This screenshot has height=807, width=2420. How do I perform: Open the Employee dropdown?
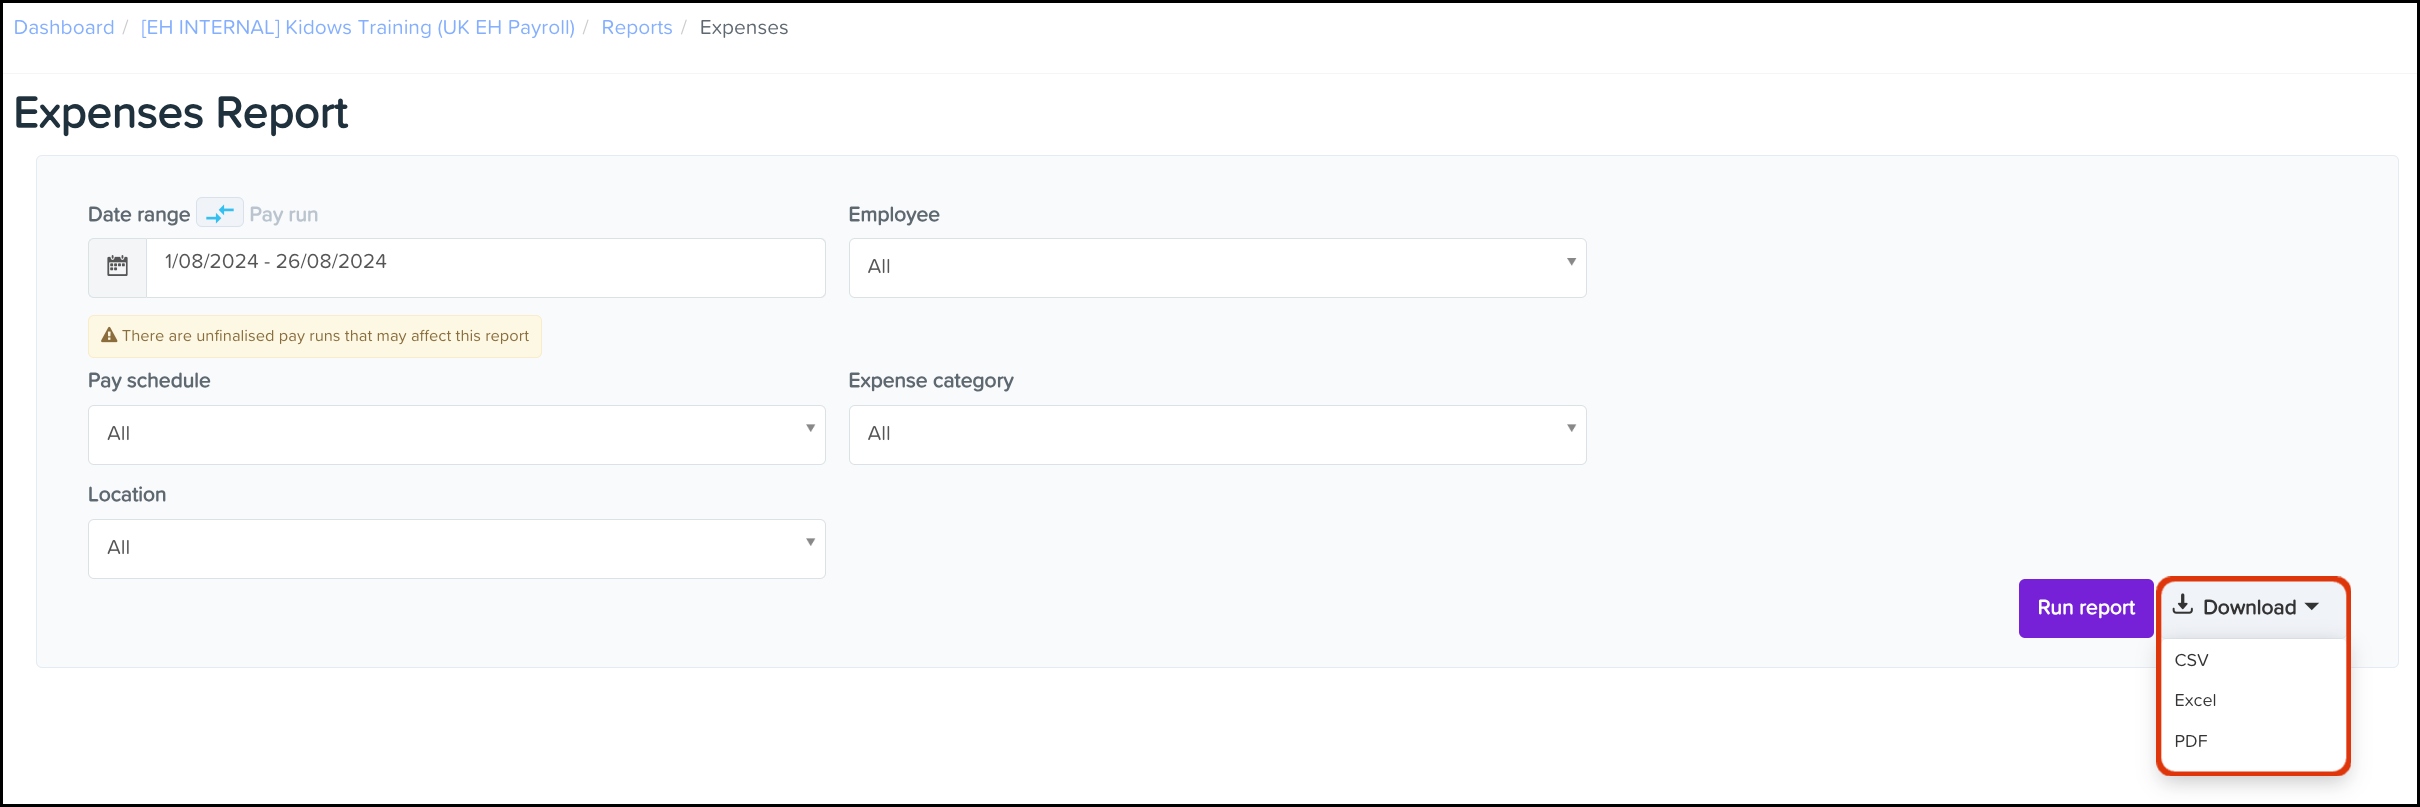[x=1217, y=267]
